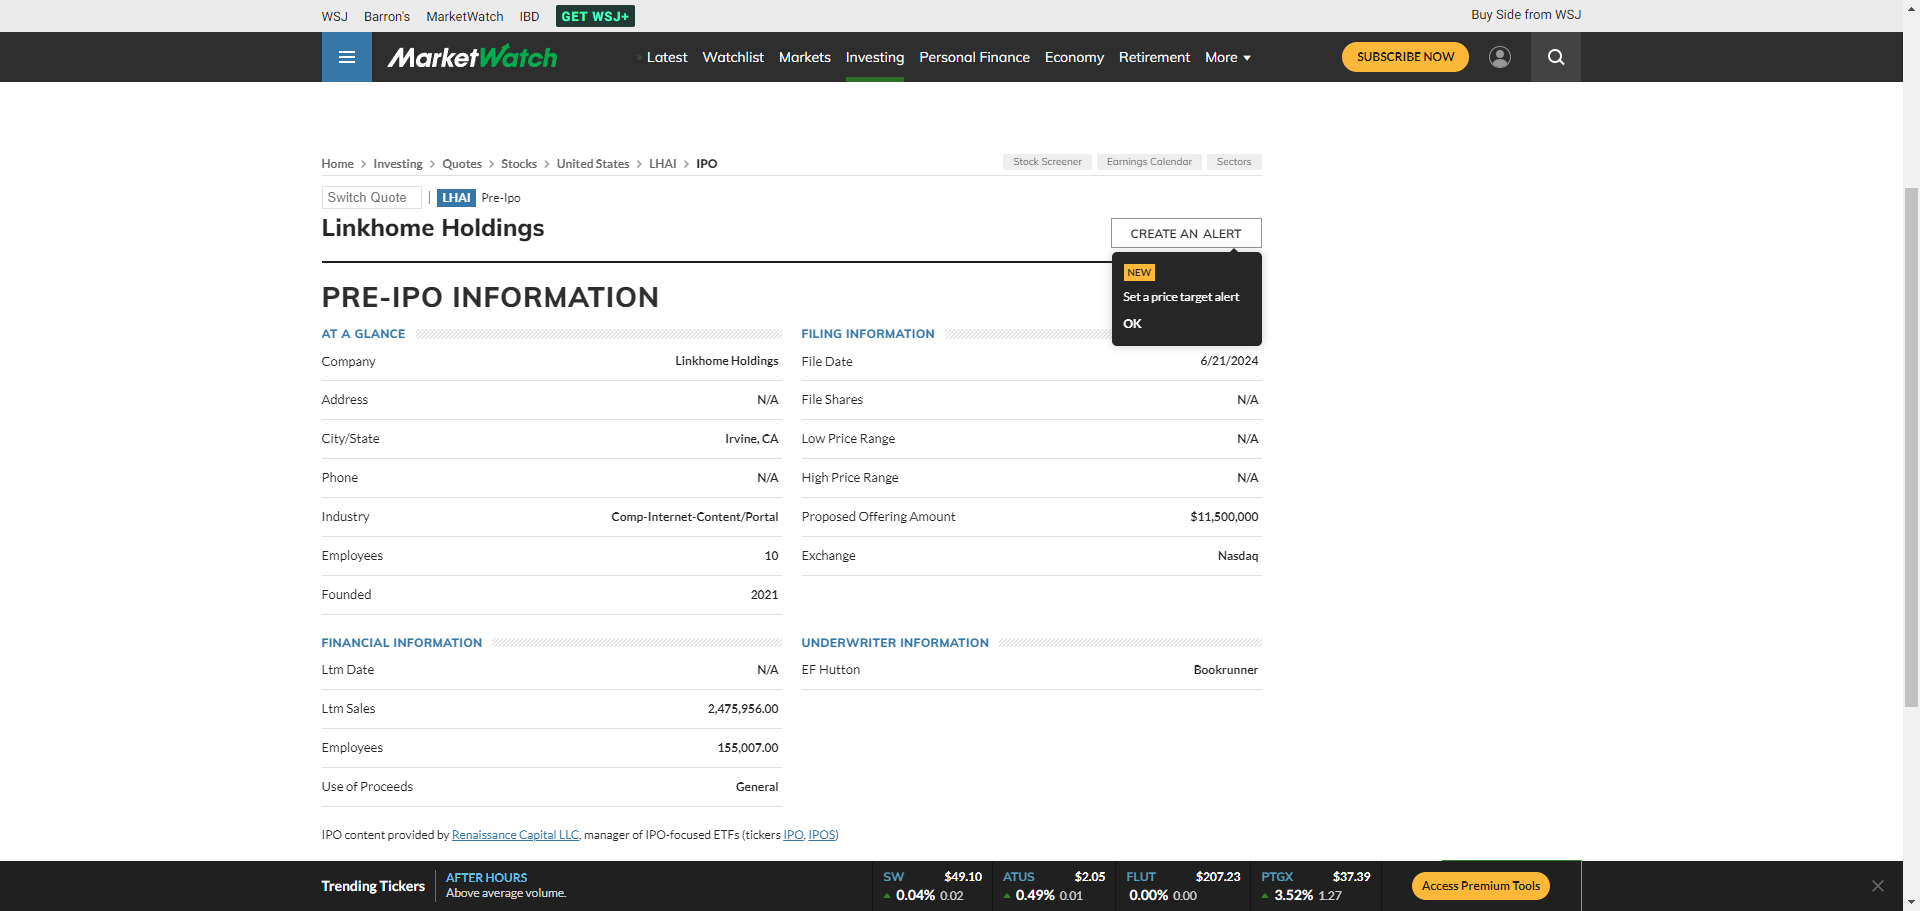
Task: Select the File Date value 6/21/2024
Action: 1229,361
